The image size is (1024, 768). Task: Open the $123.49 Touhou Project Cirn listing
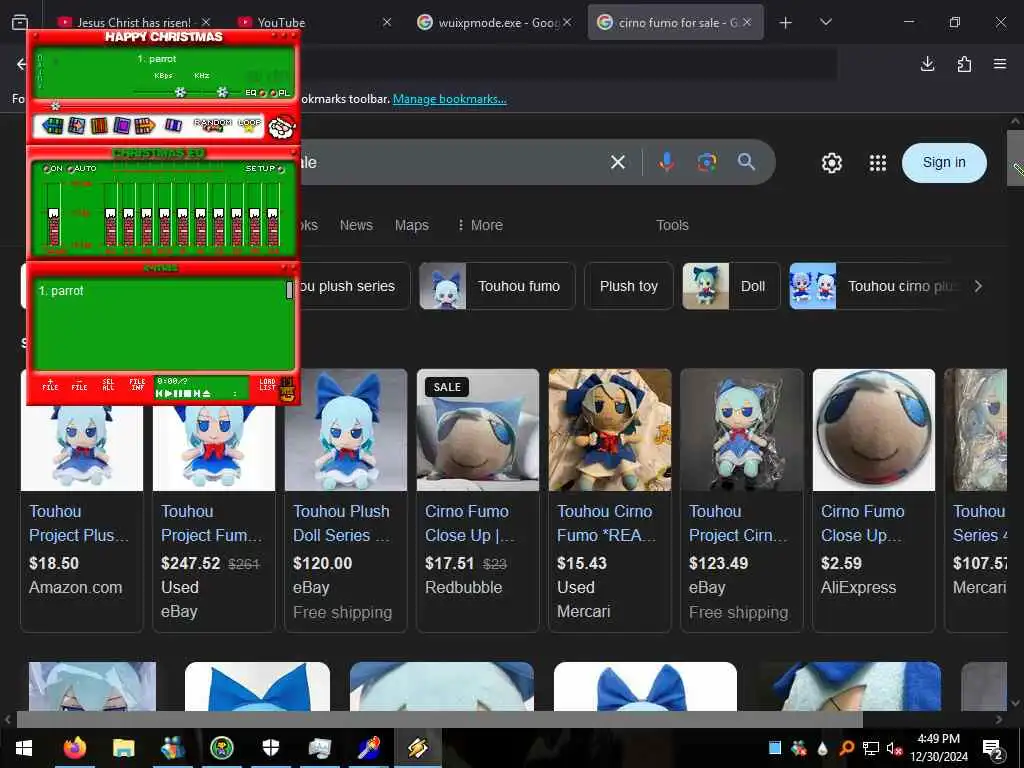pyautogui.click(x=741, y=500)
